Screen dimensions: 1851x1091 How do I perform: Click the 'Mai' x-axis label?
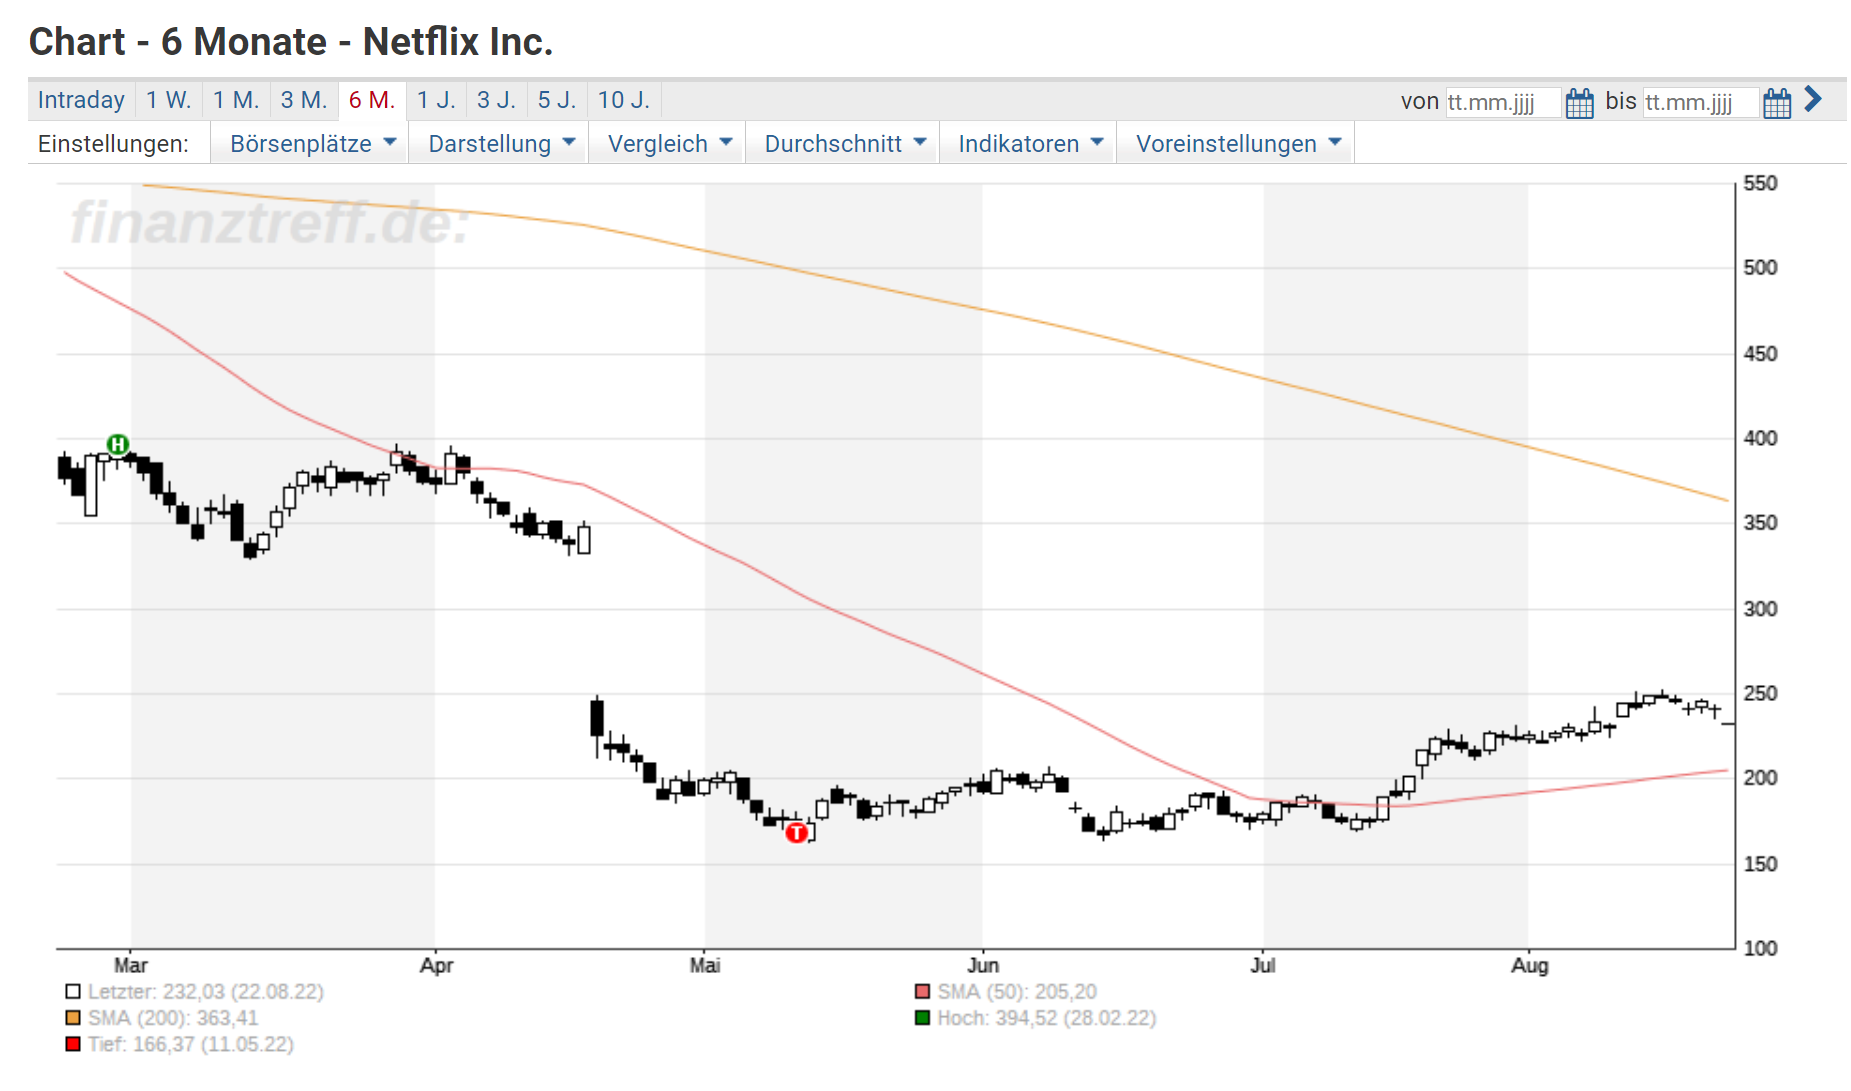point(705,965)
